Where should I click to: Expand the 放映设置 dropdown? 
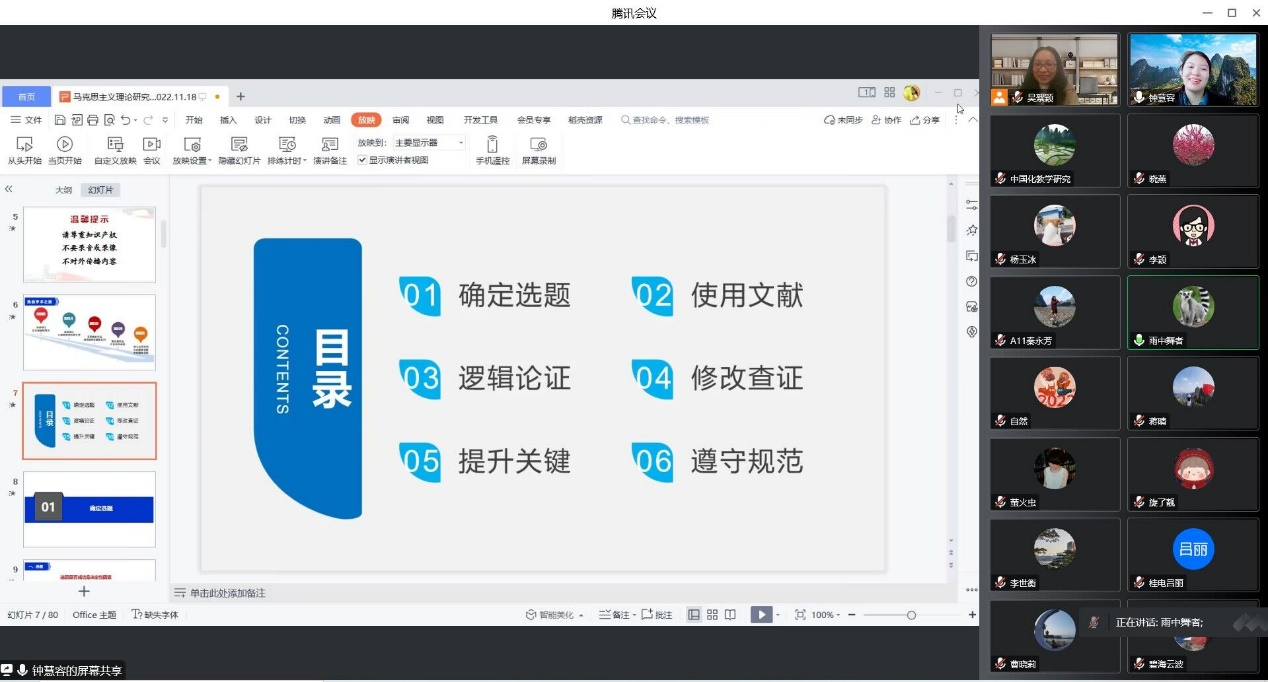192,160
